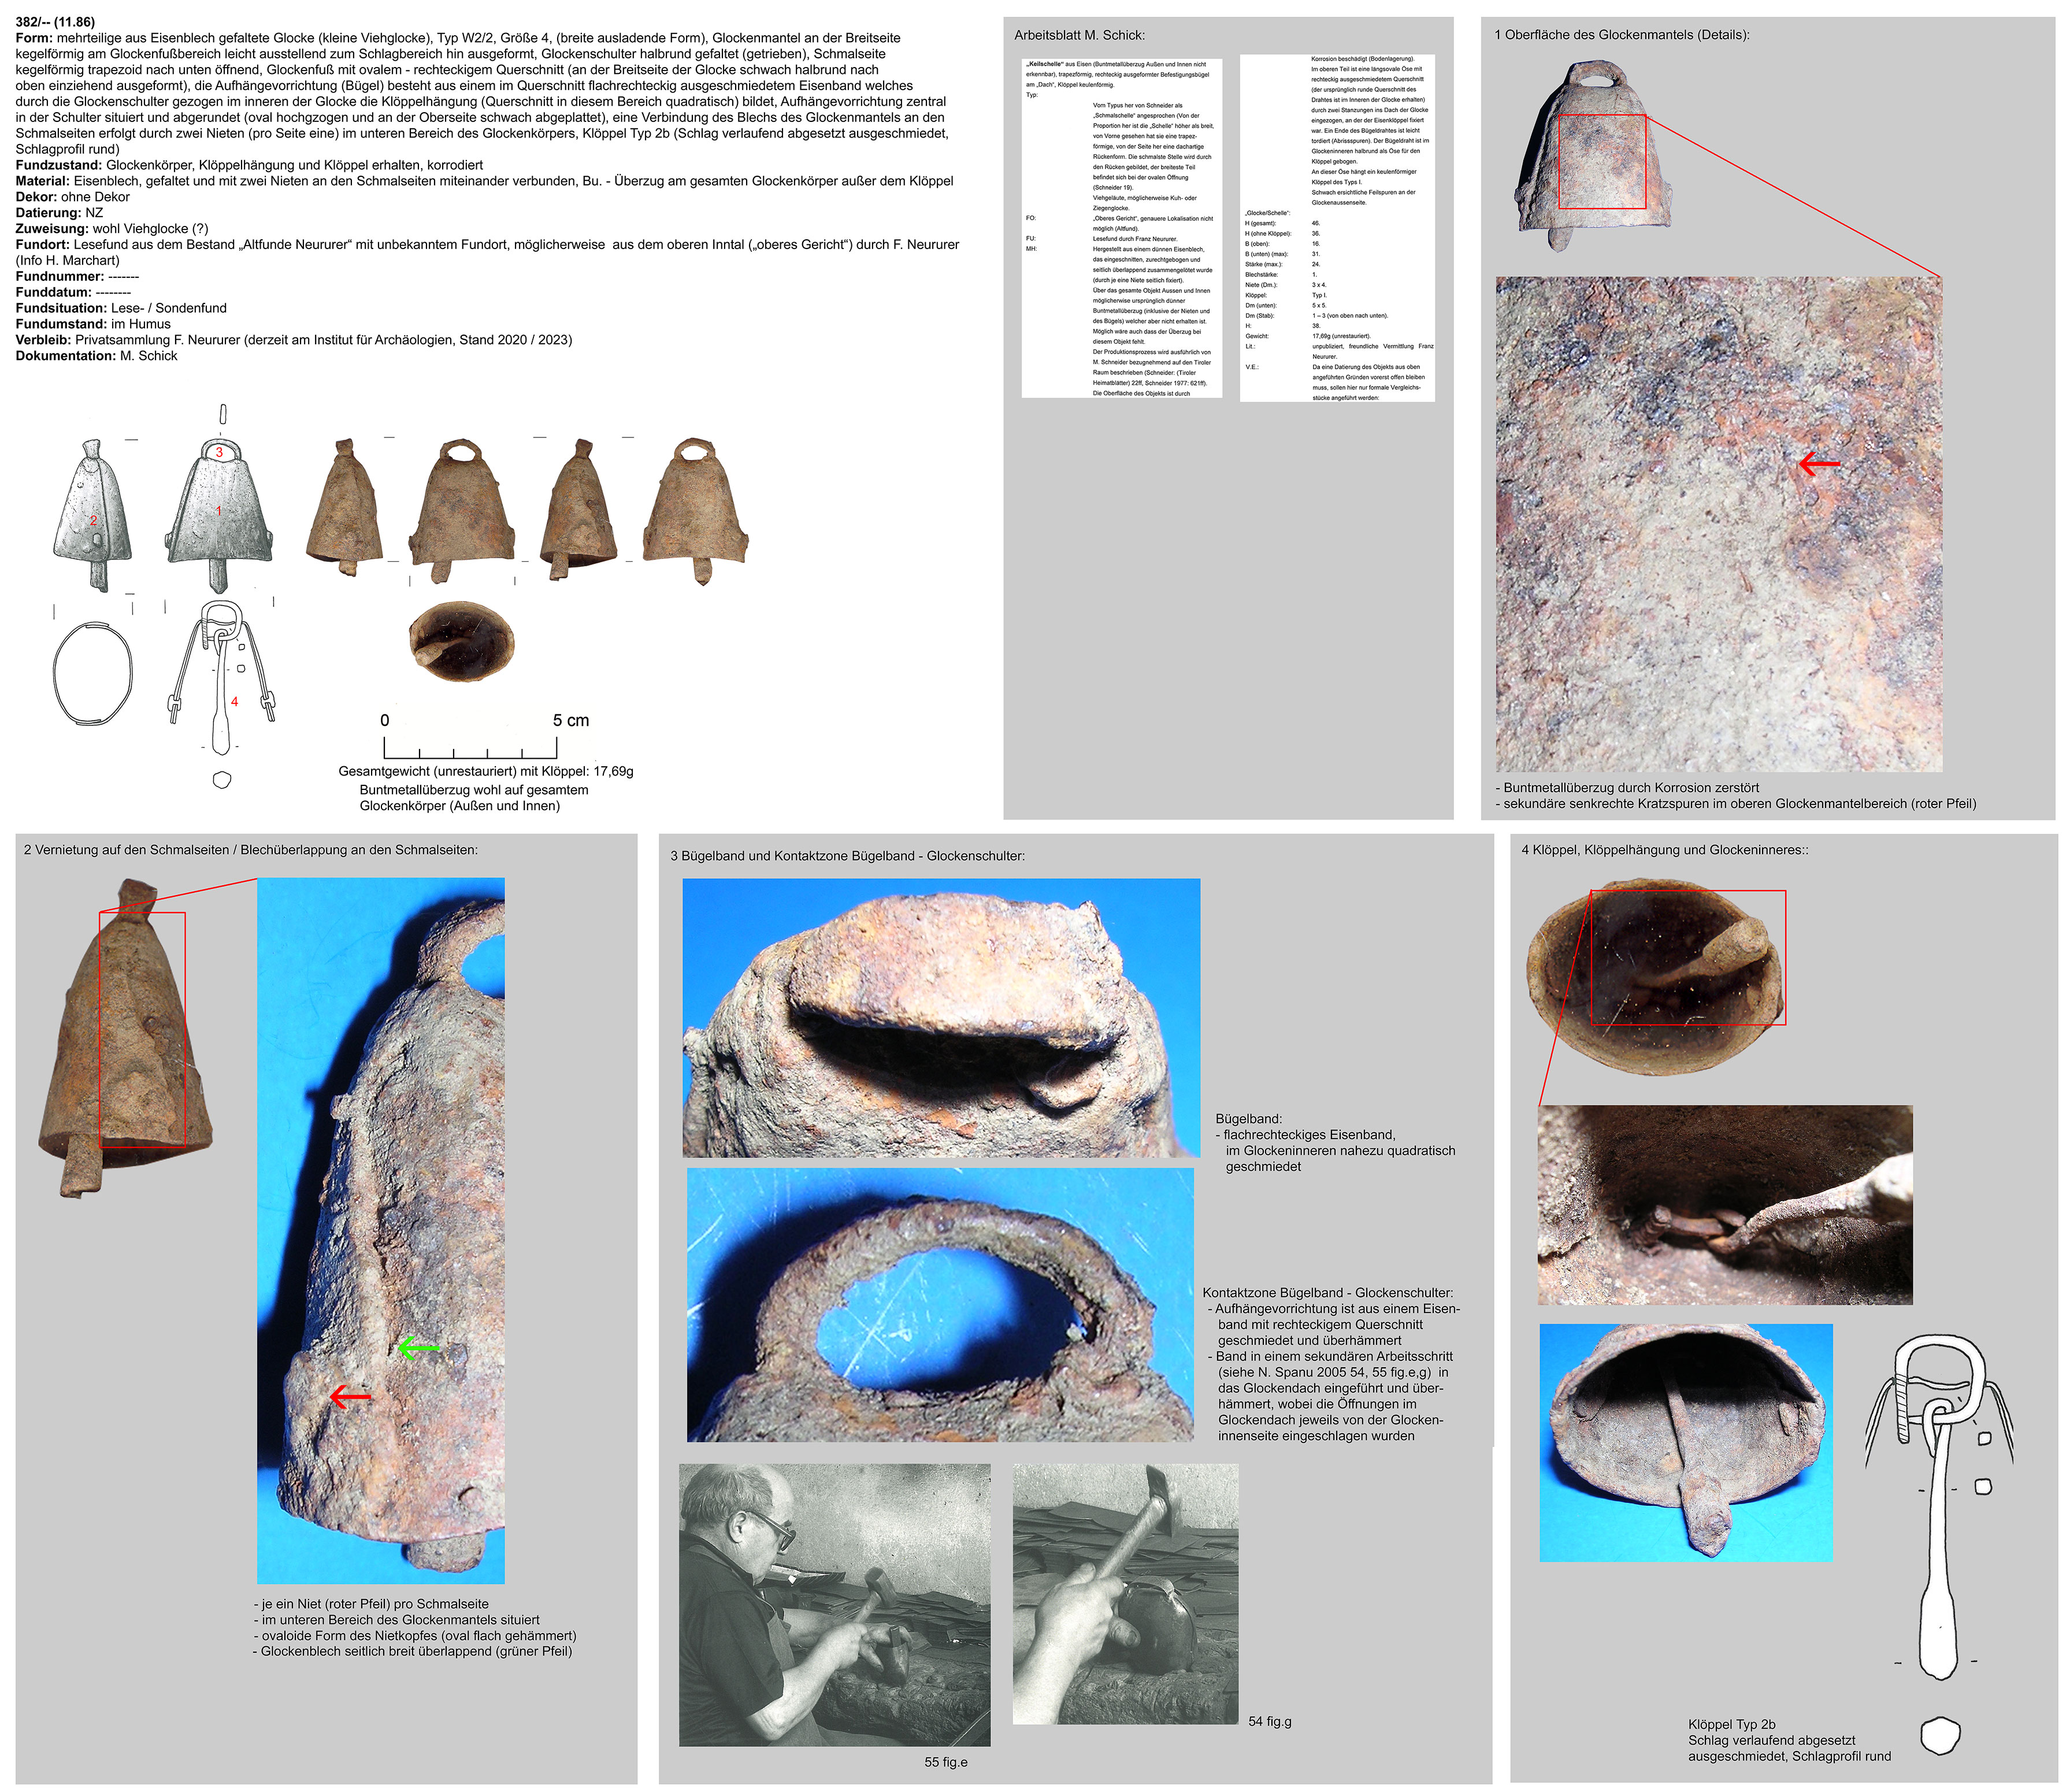Click the green arrow marking sheet overlap
The width and height of the screenshot is (2066, 1792).
click(418, 1348)
